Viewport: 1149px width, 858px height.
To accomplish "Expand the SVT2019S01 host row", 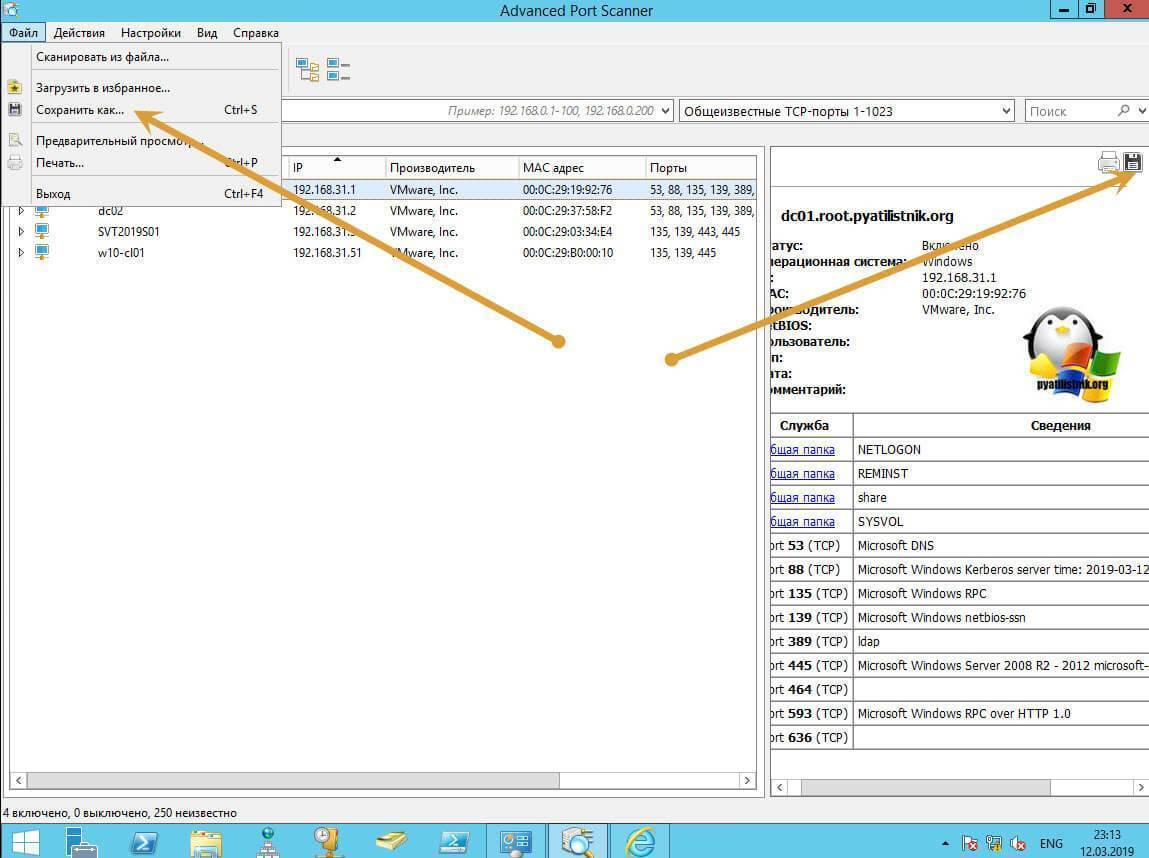I will coord(21,232).
